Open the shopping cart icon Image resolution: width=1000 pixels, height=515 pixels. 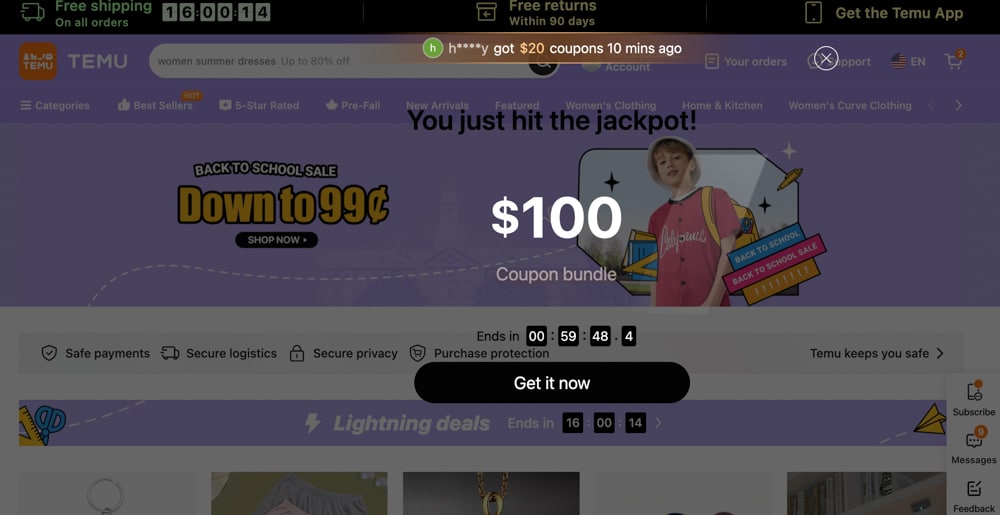point(953,61)
